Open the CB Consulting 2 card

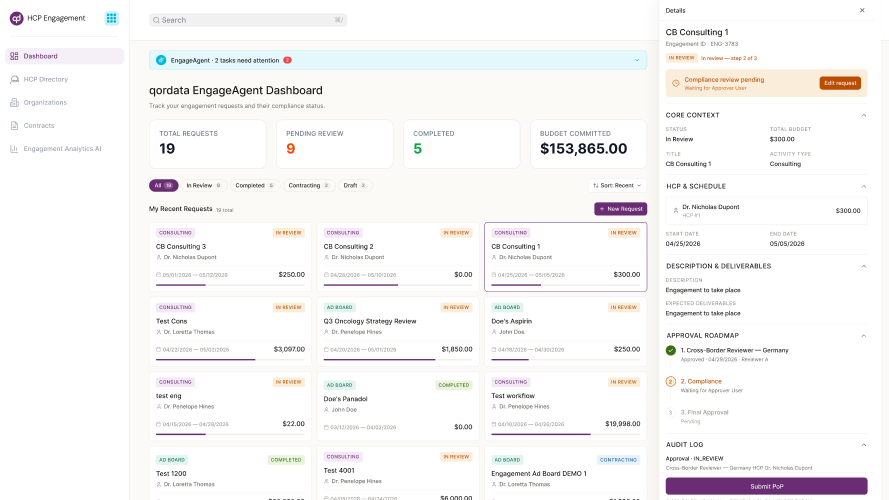pos(397,257)
